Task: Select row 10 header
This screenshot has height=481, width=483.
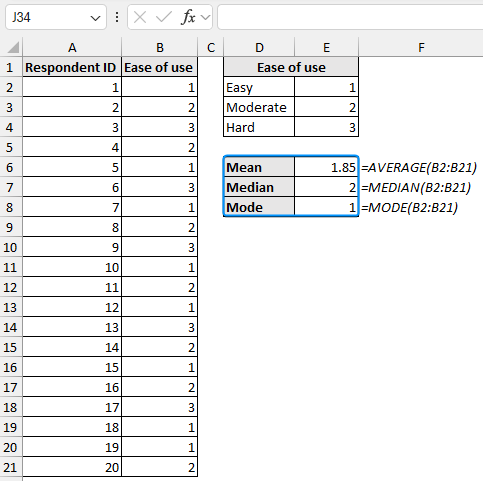Action: 10,247
